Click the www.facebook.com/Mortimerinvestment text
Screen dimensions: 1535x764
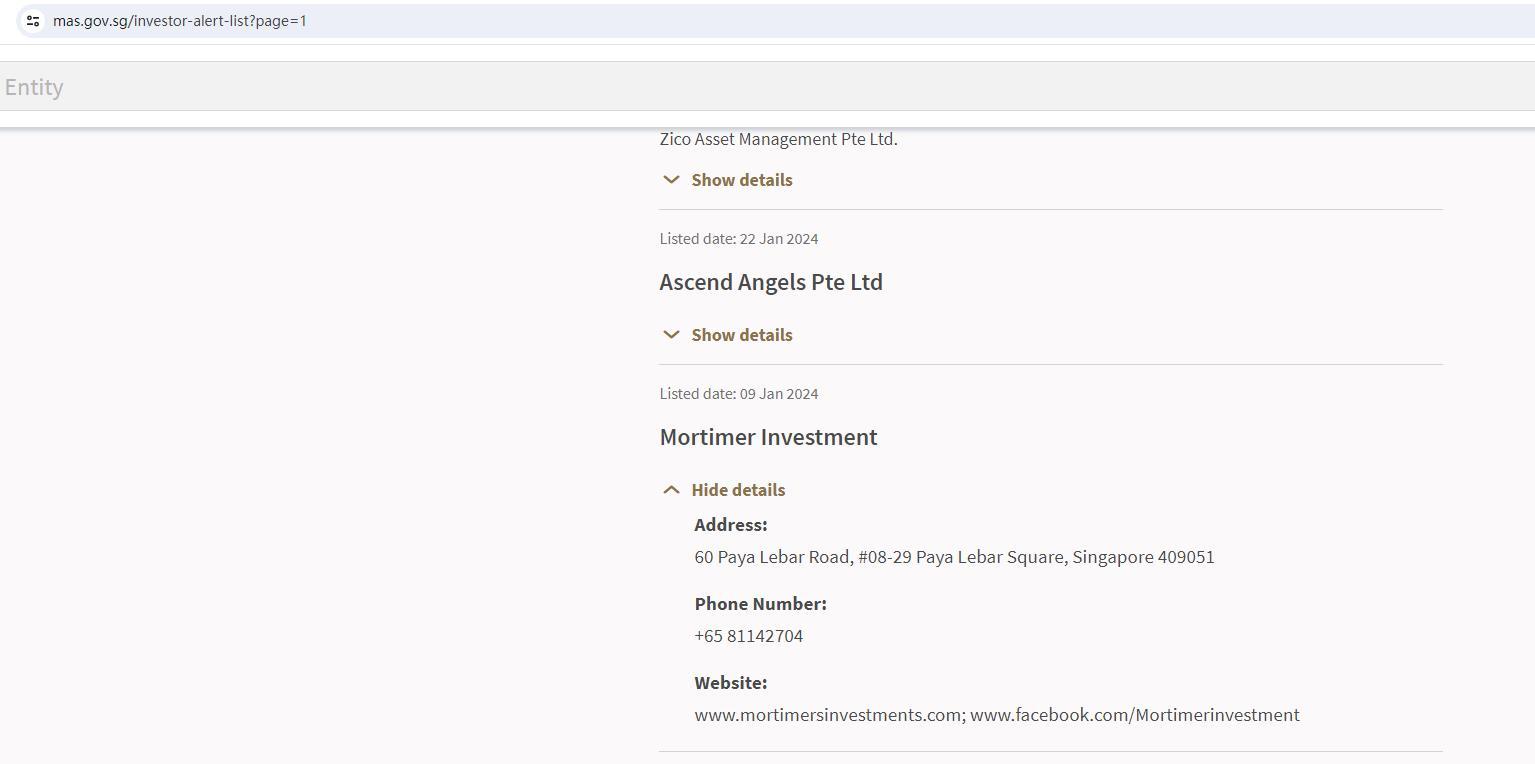pyautogui.click(x=1134, y=715)
